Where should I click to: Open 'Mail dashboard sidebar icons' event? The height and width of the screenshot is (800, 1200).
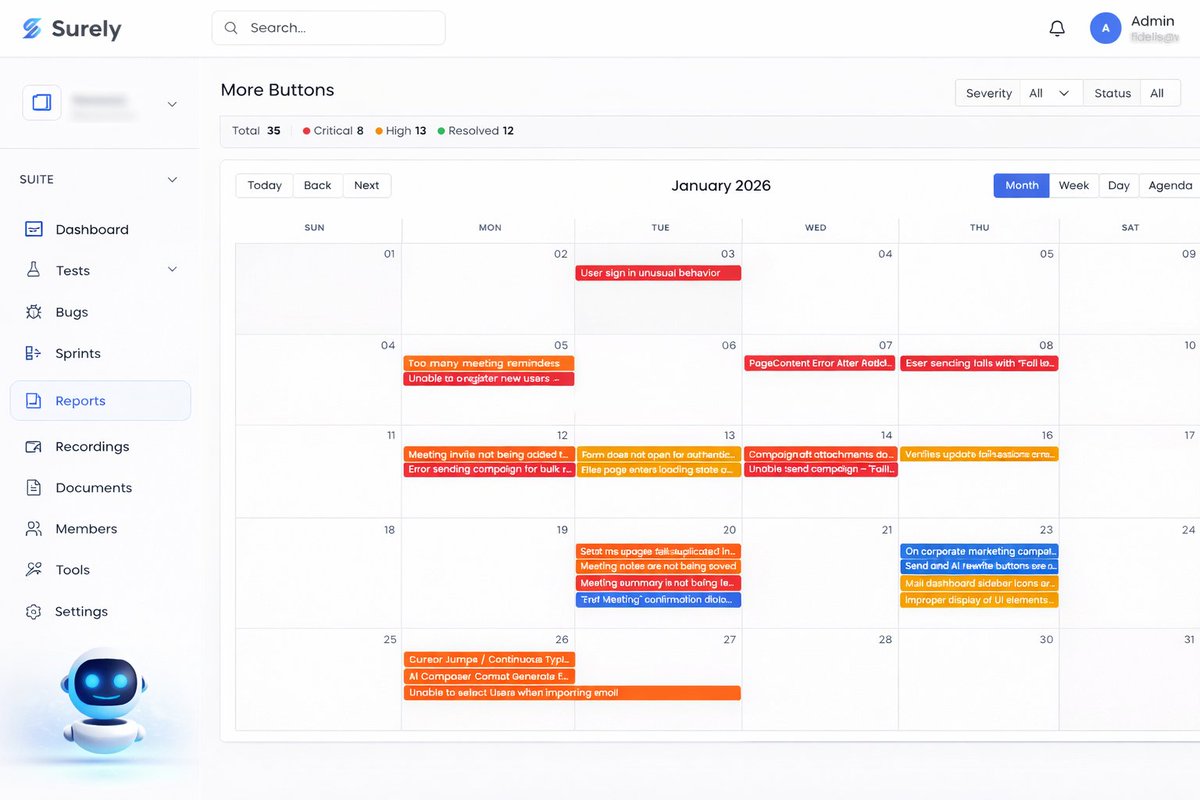[x=979, y=583]
